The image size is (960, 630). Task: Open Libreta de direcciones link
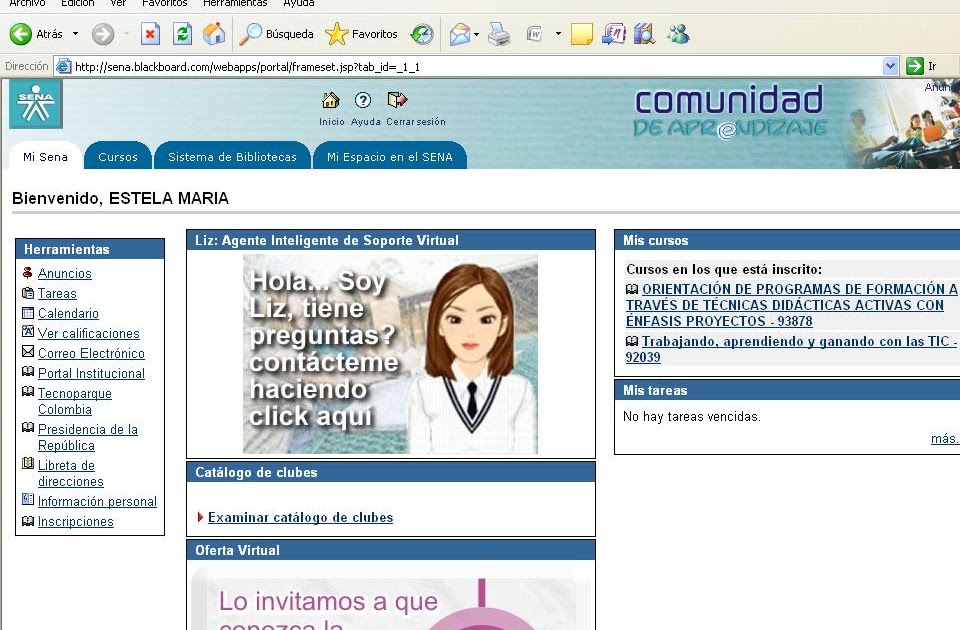70,474
